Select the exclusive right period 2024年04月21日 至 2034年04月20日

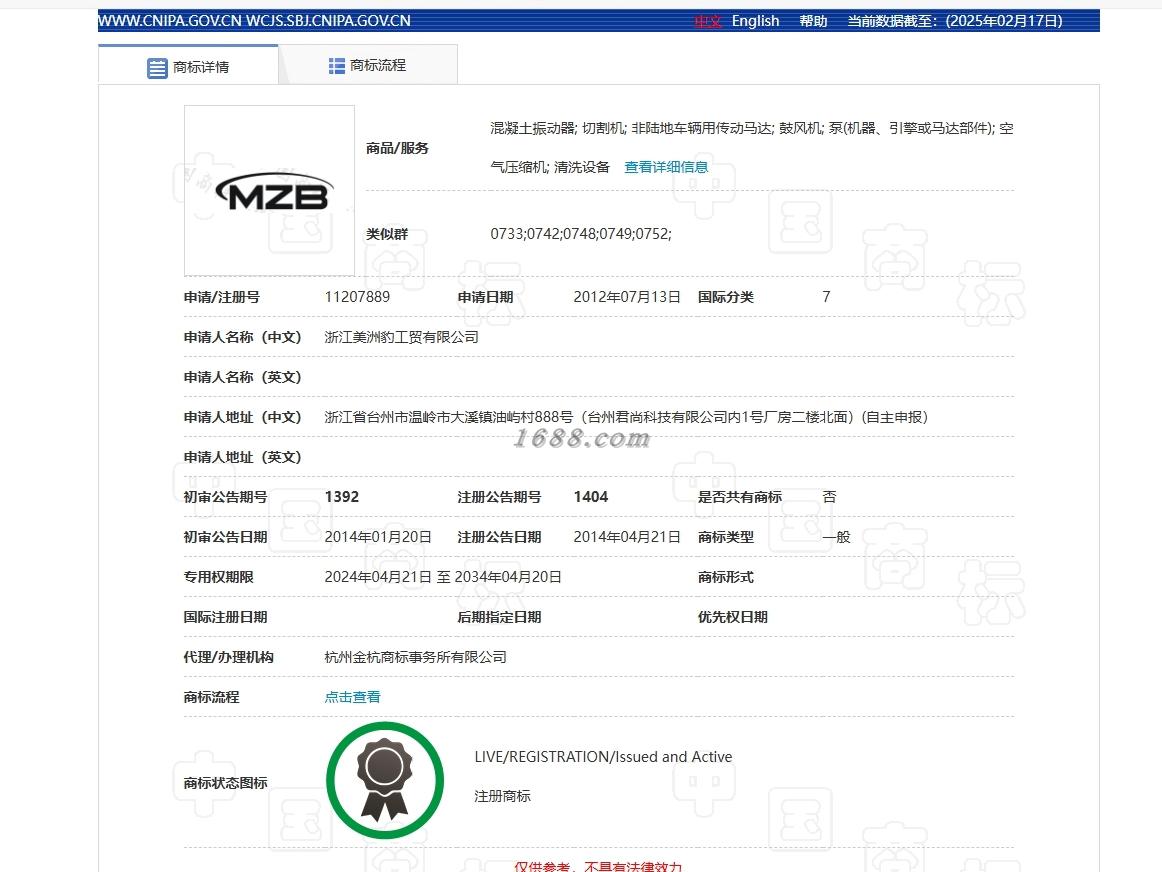[443, 577]
